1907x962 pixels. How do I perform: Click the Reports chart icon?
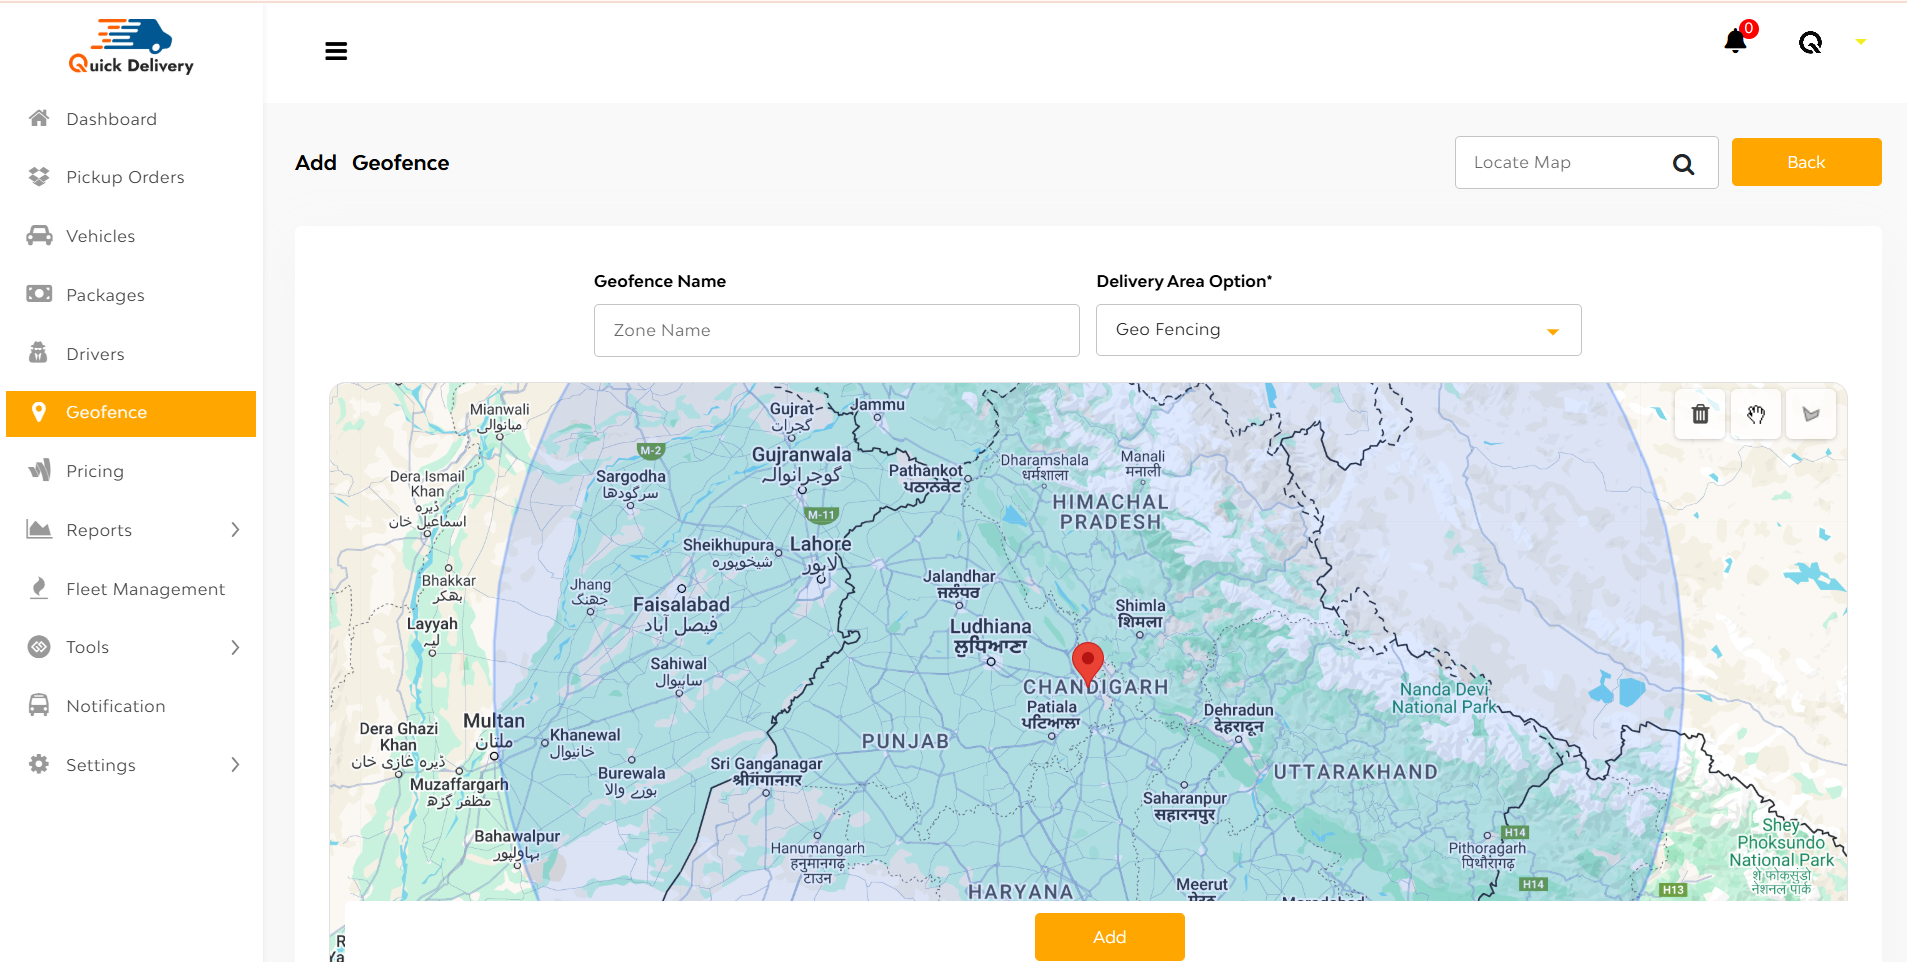(39, 529)
